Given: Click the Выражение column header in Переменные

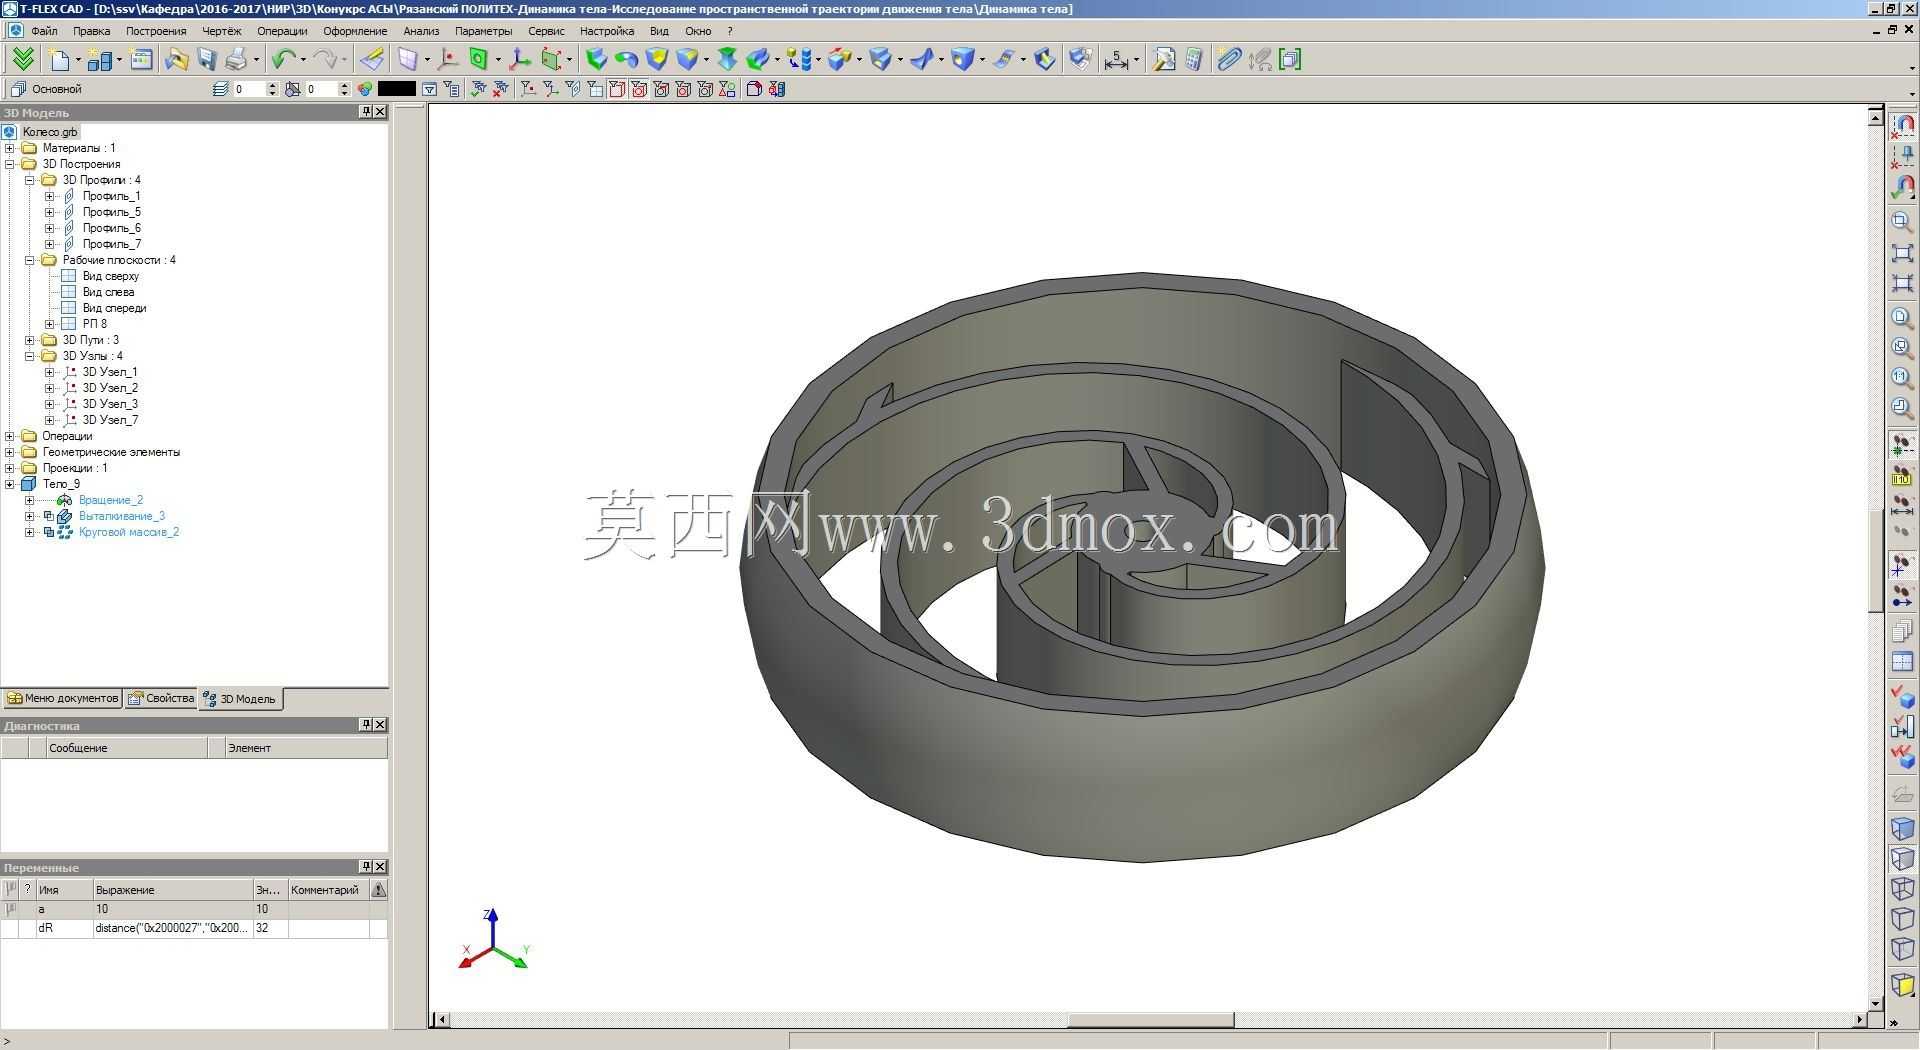Looking at the screenshot, I should [x=173, y=890].
